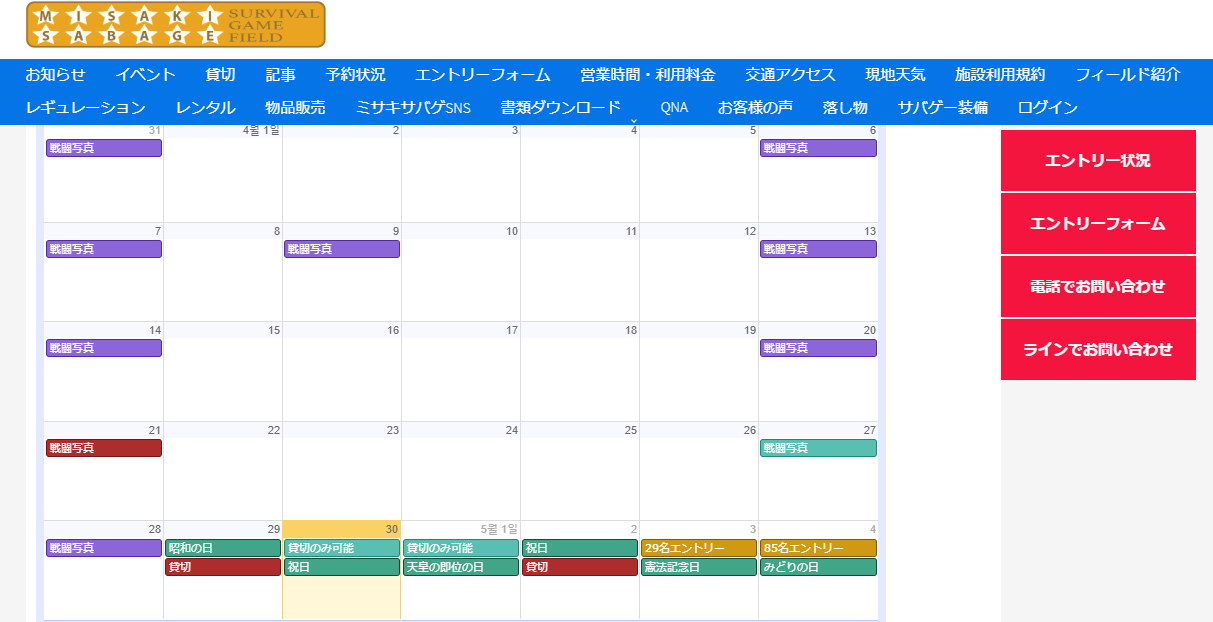The width and height of the screenshot is (1213, 622).
Task: Navigate to ミサキサバゲSNS
Action: coord(412,108)
